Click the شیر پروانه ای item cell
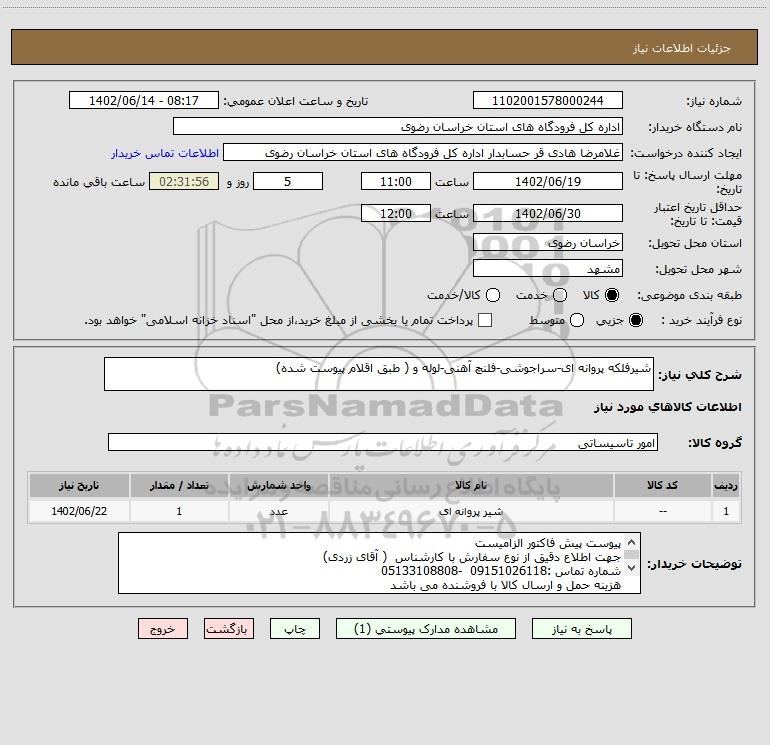The width and height of the screenshot is (770, 745). [x=471, y=511]
